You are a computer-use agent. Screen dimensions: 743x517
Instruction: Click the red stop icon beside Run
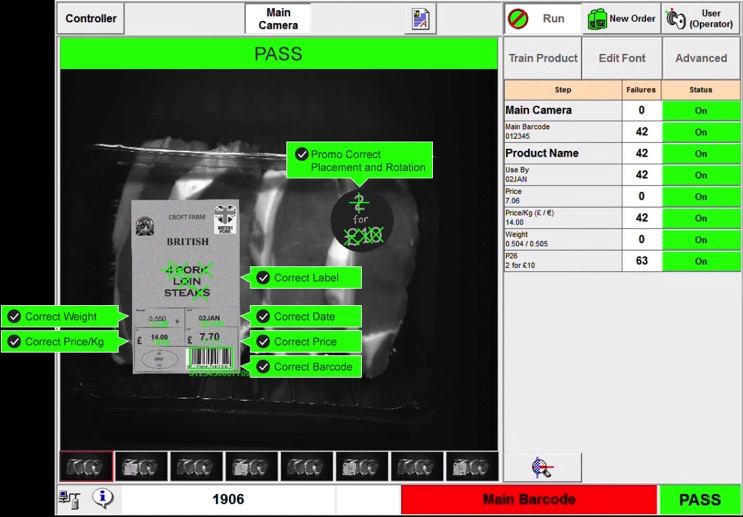tap(517, 19)
